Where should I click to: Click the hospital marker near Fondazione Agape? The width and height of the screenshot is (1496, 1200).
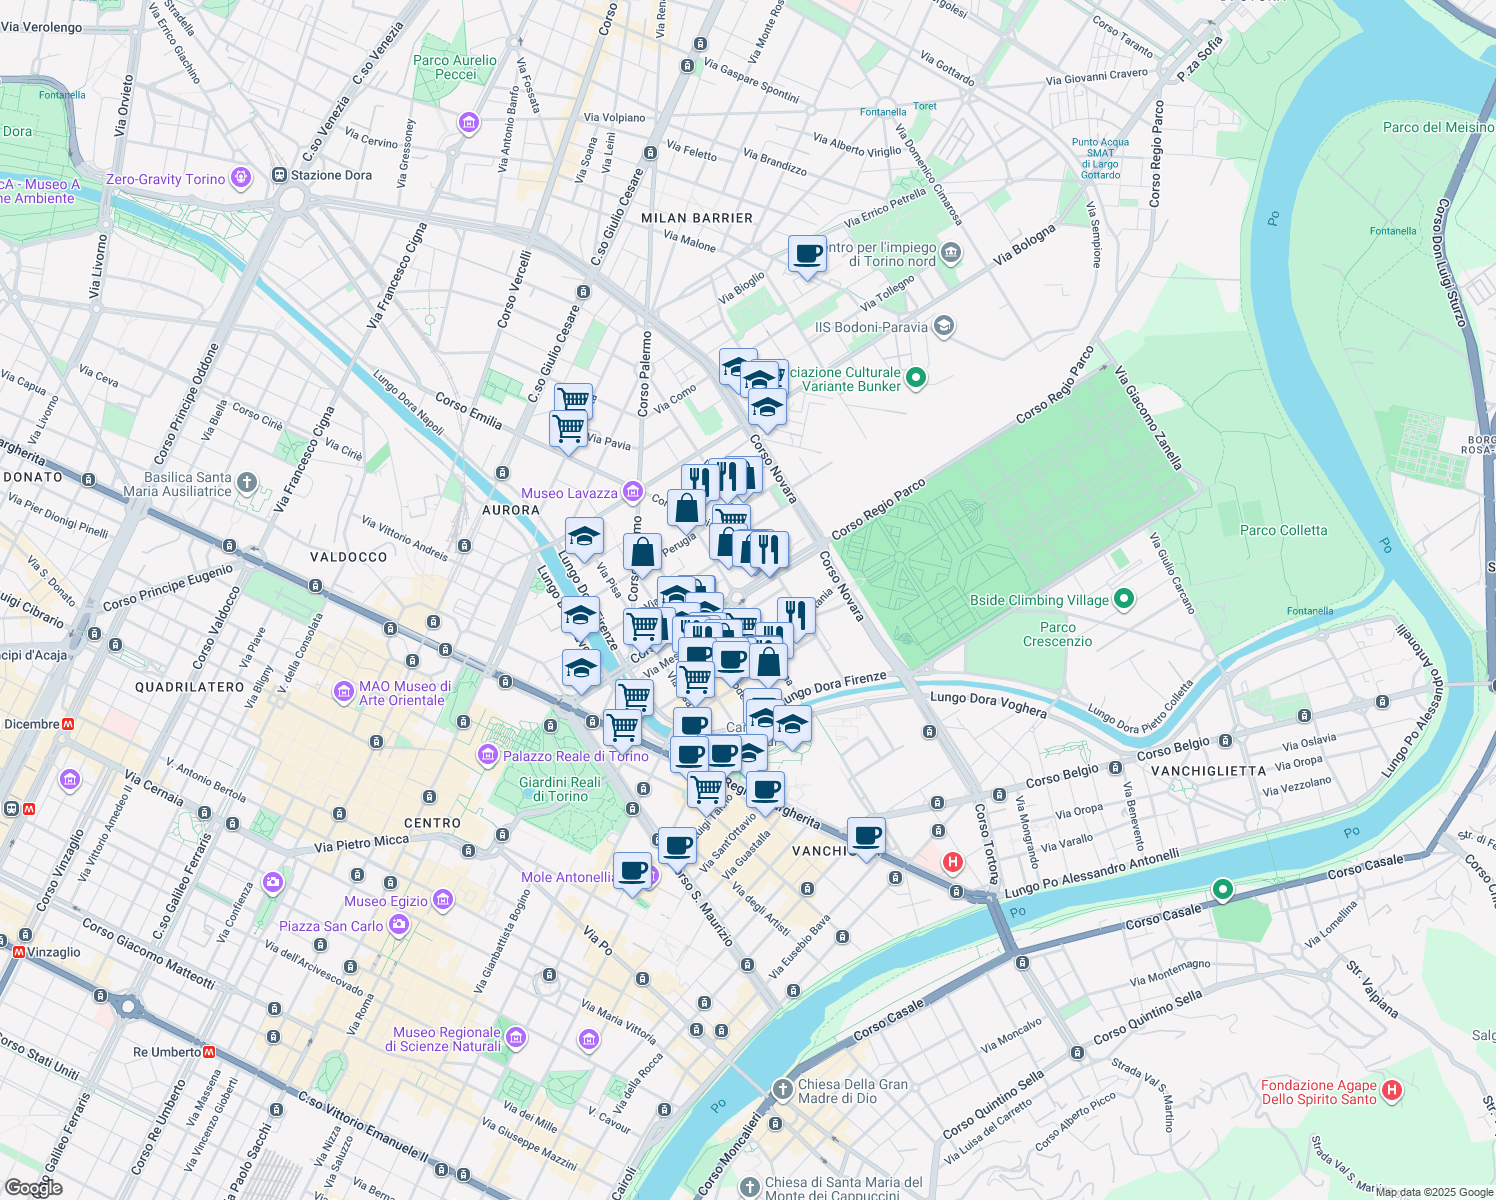1391,1090
